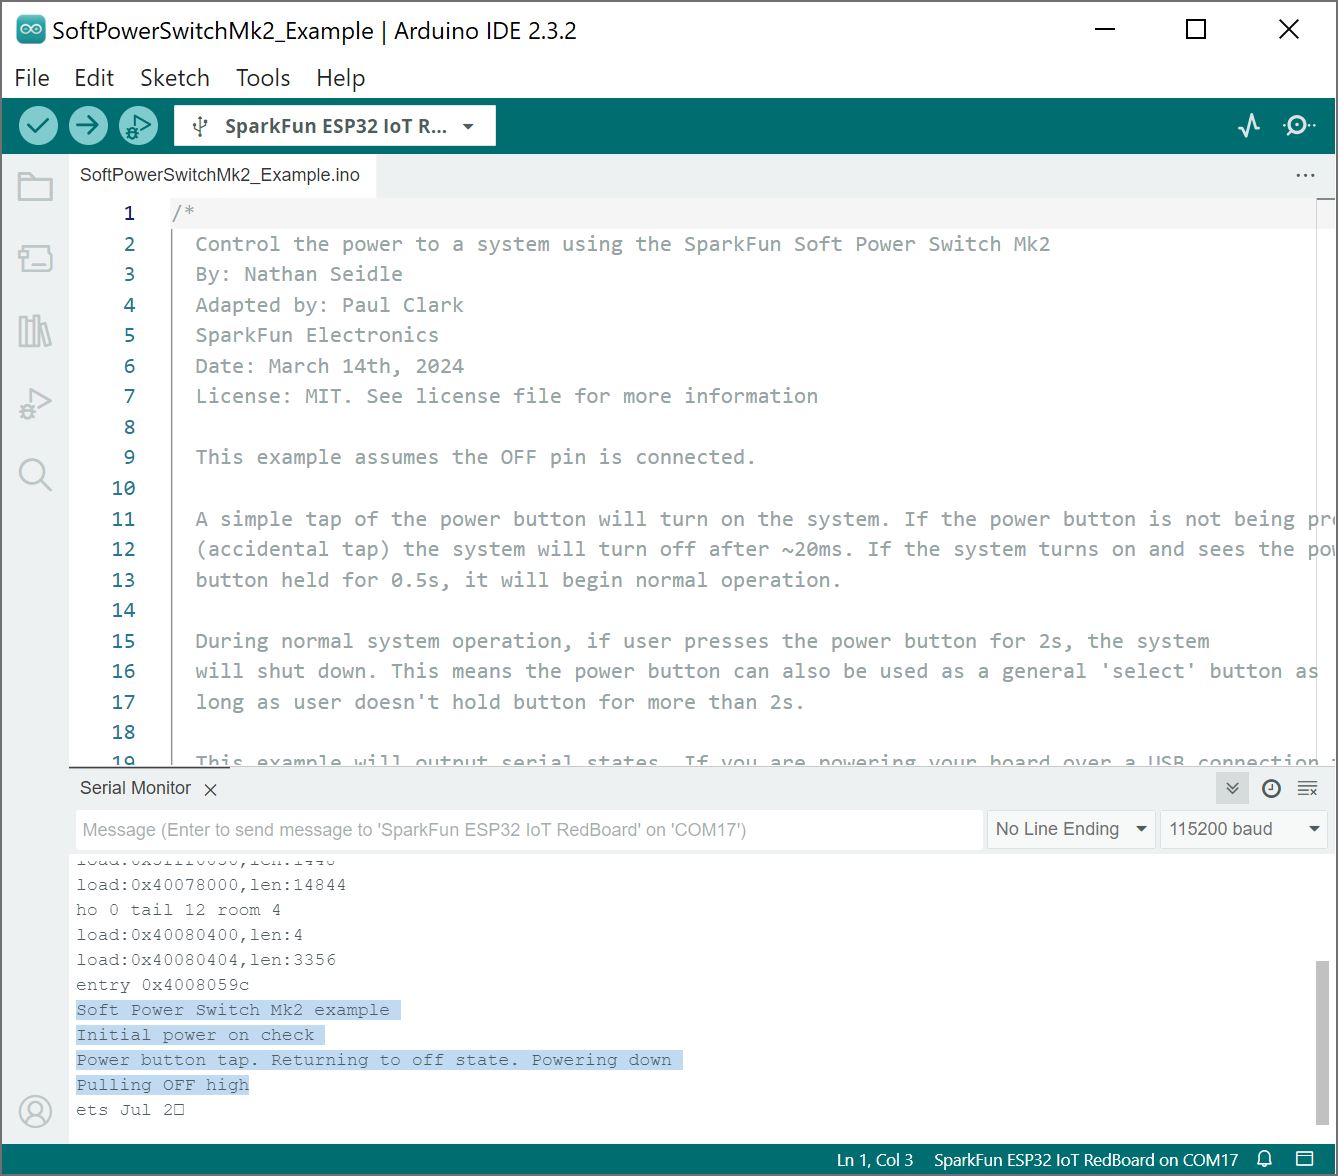The image size is (1338, 1176).
Task: Select the Serial Monitor tab label
Action: 135,788
